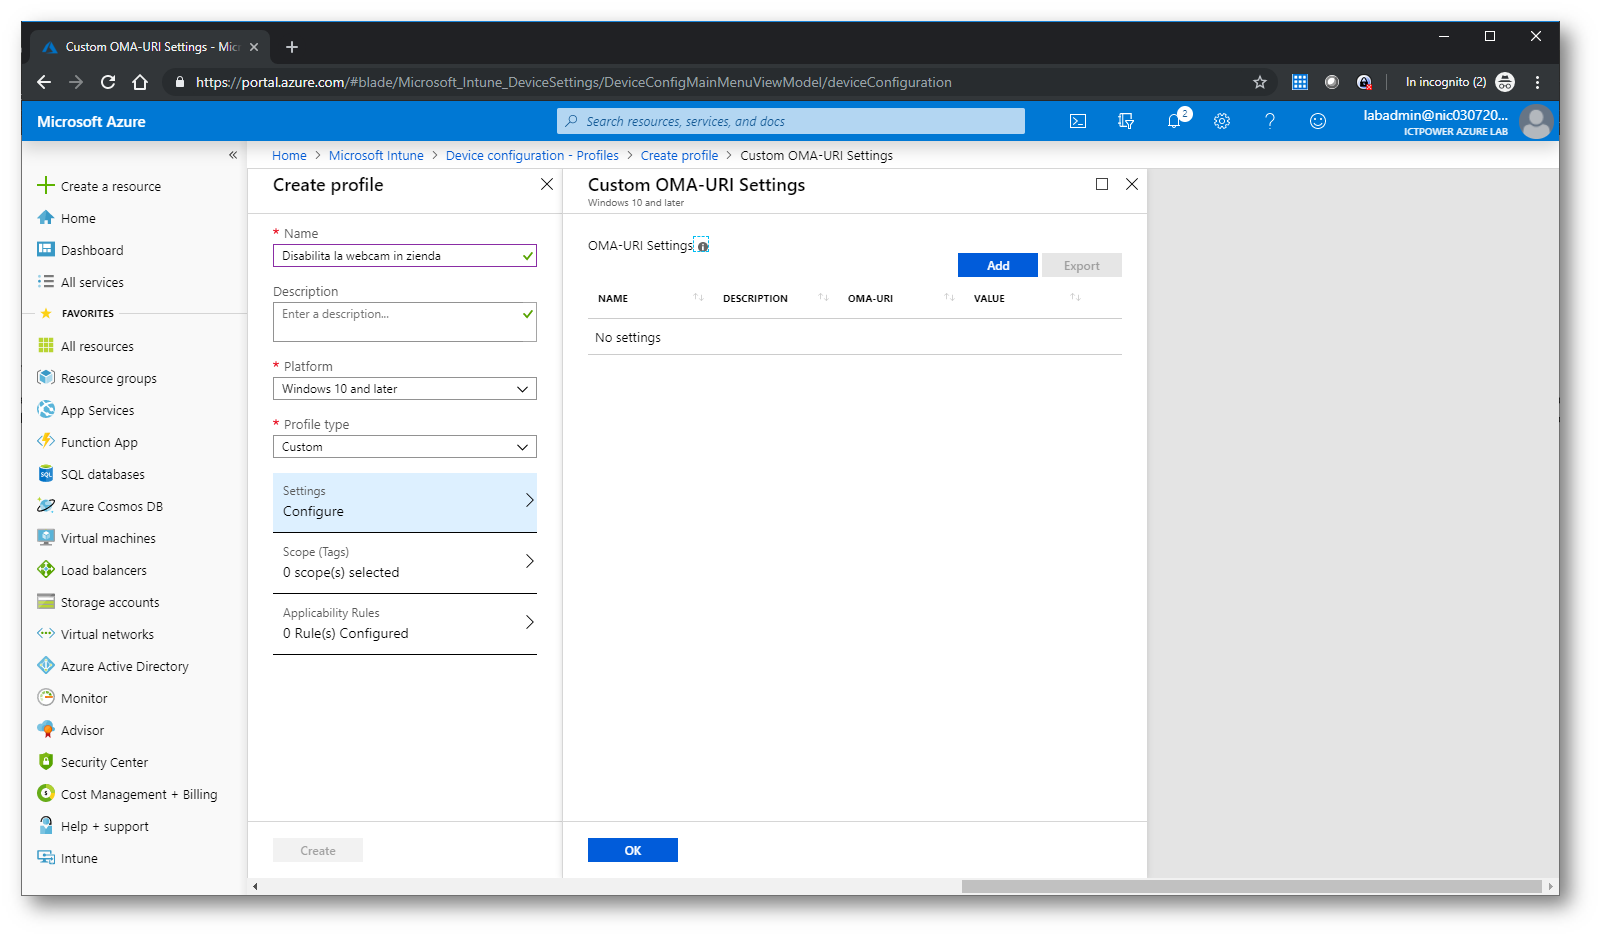
Task: Open the account avatar for labadmin
Action: pyautogui.click(x=1536, y=122)
